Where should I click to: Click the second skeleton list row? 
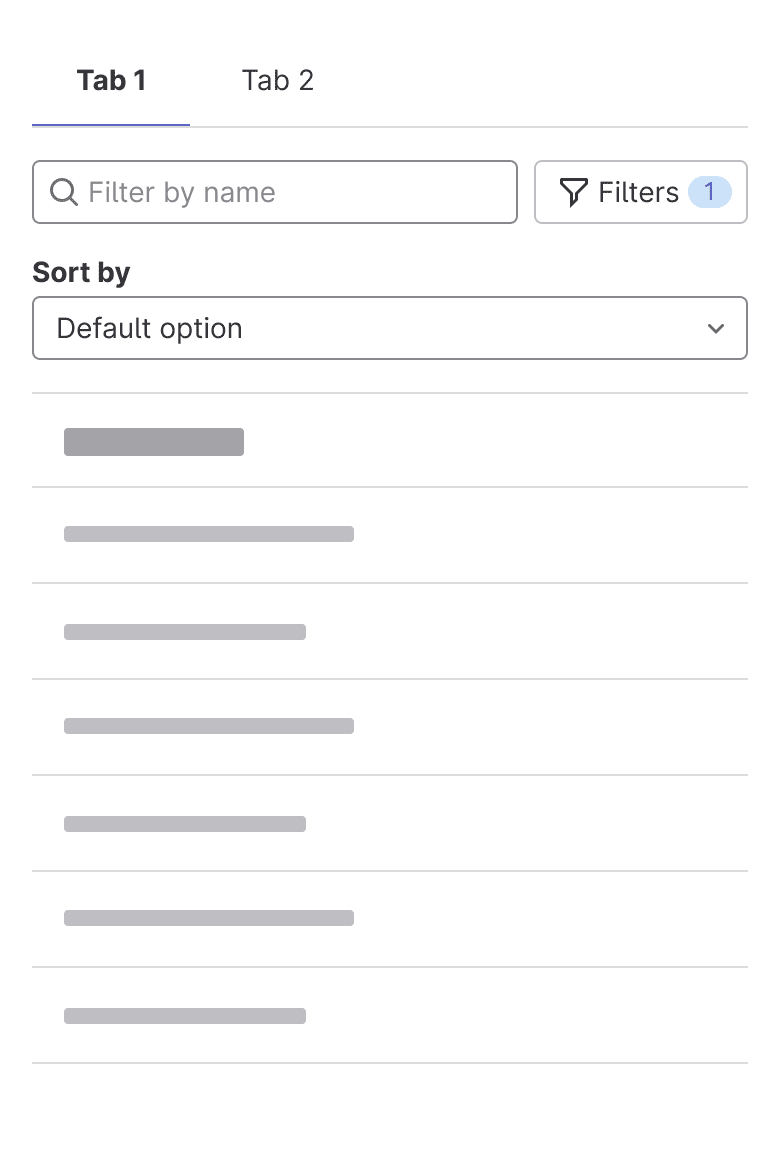click(x=390, y=534)
